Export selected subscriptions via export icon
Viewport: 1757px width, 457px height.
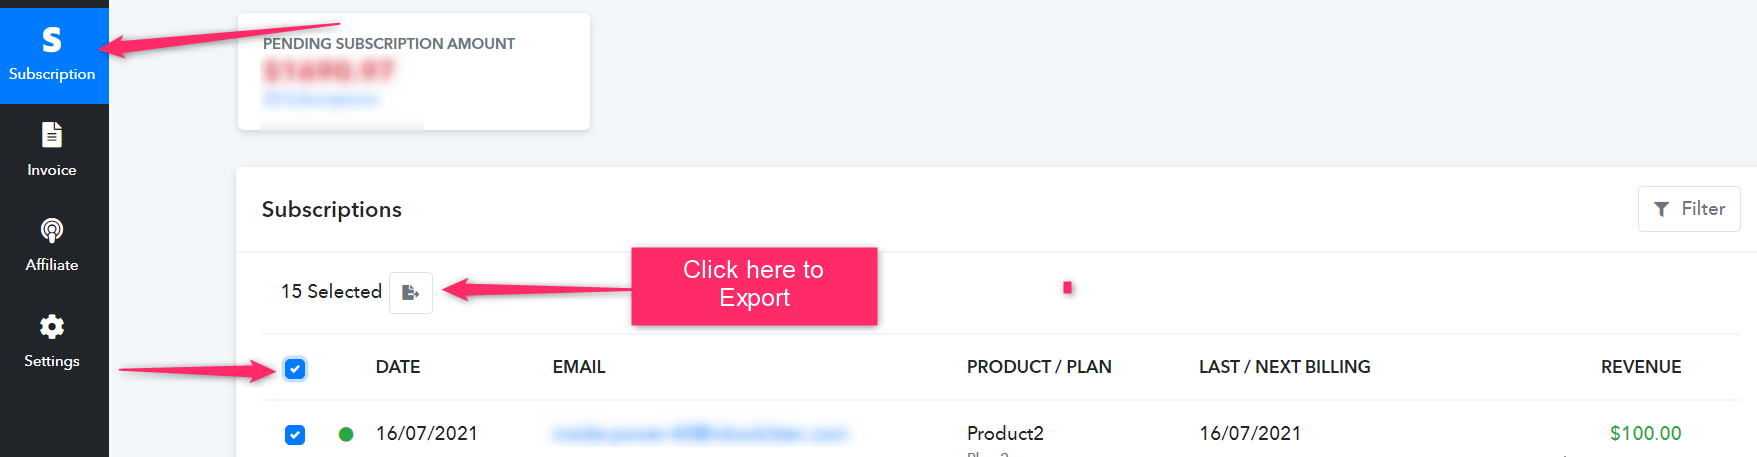point(411,292)
